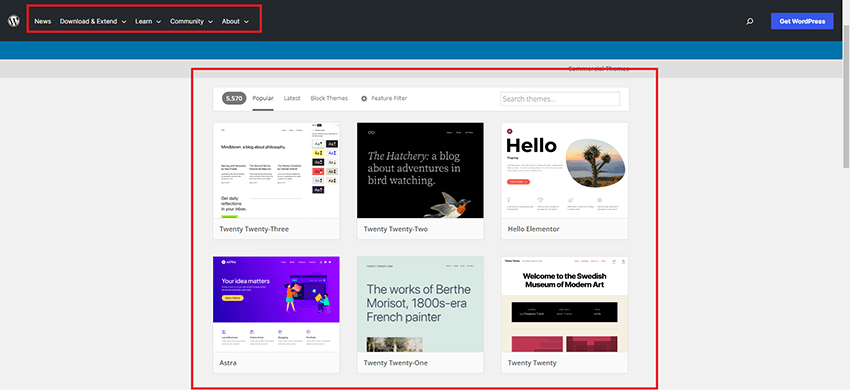Open the Twenty Twenty-One theme thumbnail
The width and height of the screenshot is (850, 390).
pyautogui.click(x=420, y=304)
